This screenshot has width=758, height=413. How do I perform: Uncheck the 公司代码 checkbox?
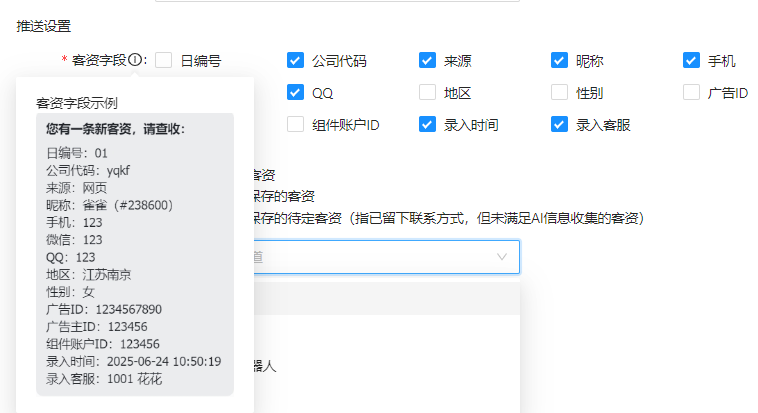click(295, 60)
